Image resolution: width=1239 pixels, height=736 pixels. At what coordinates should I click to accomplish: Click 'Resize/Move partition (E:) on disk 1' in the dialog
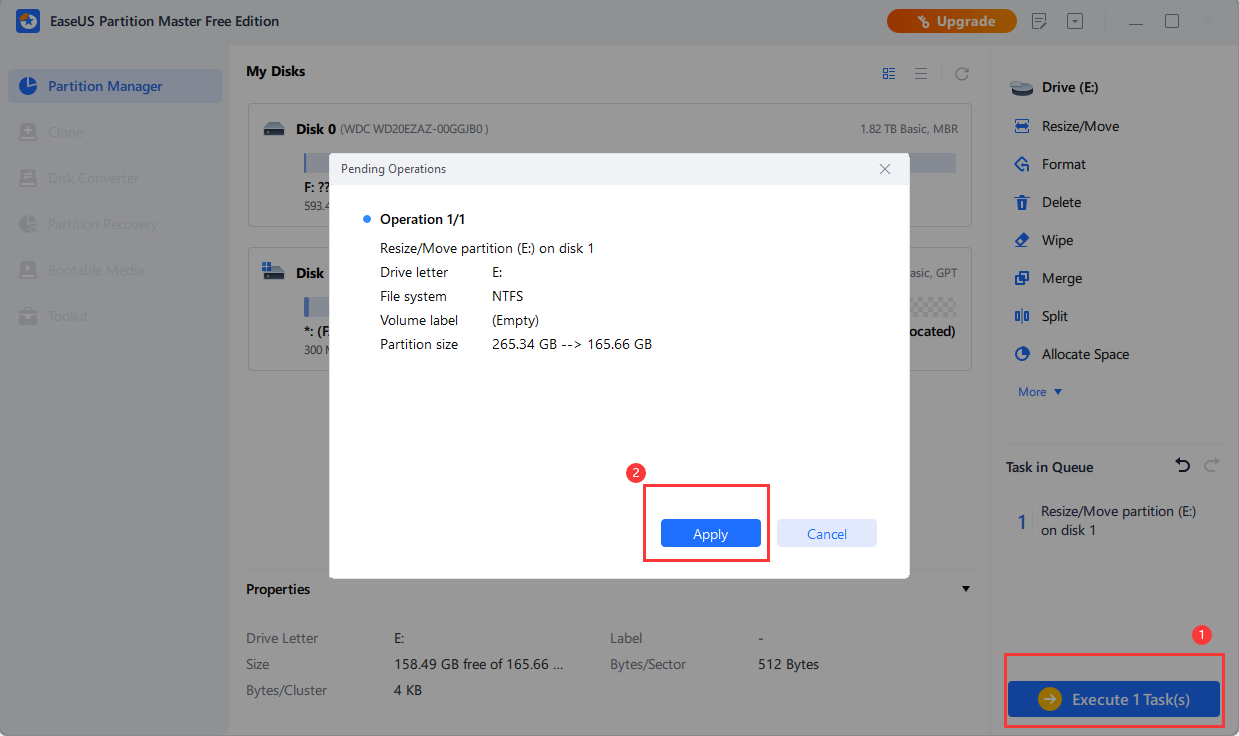coord(487,248)
